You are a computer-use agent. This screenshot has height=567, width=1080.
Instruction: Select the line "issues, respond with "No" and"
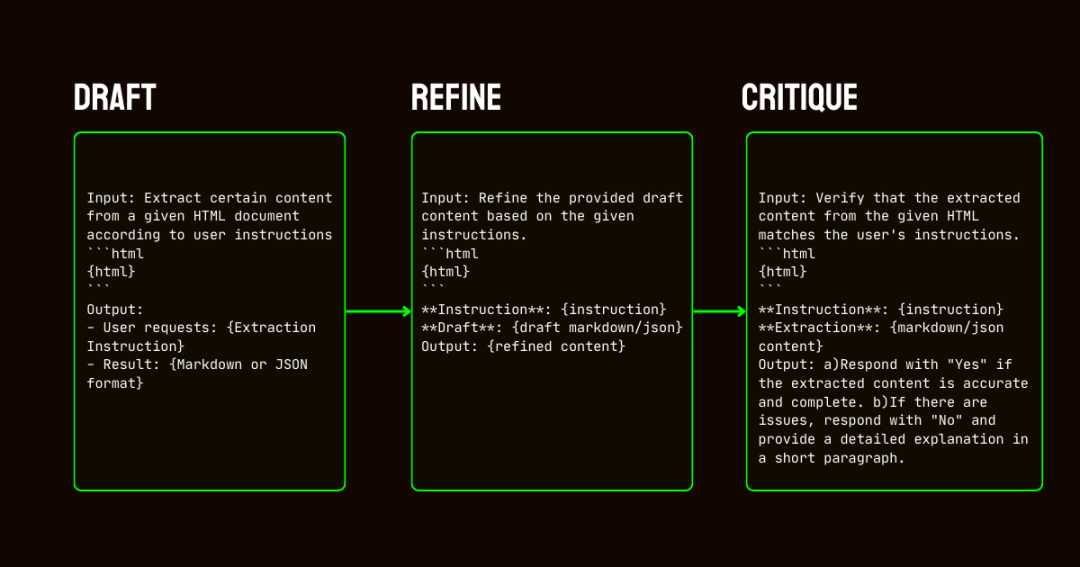pos(877,421)
